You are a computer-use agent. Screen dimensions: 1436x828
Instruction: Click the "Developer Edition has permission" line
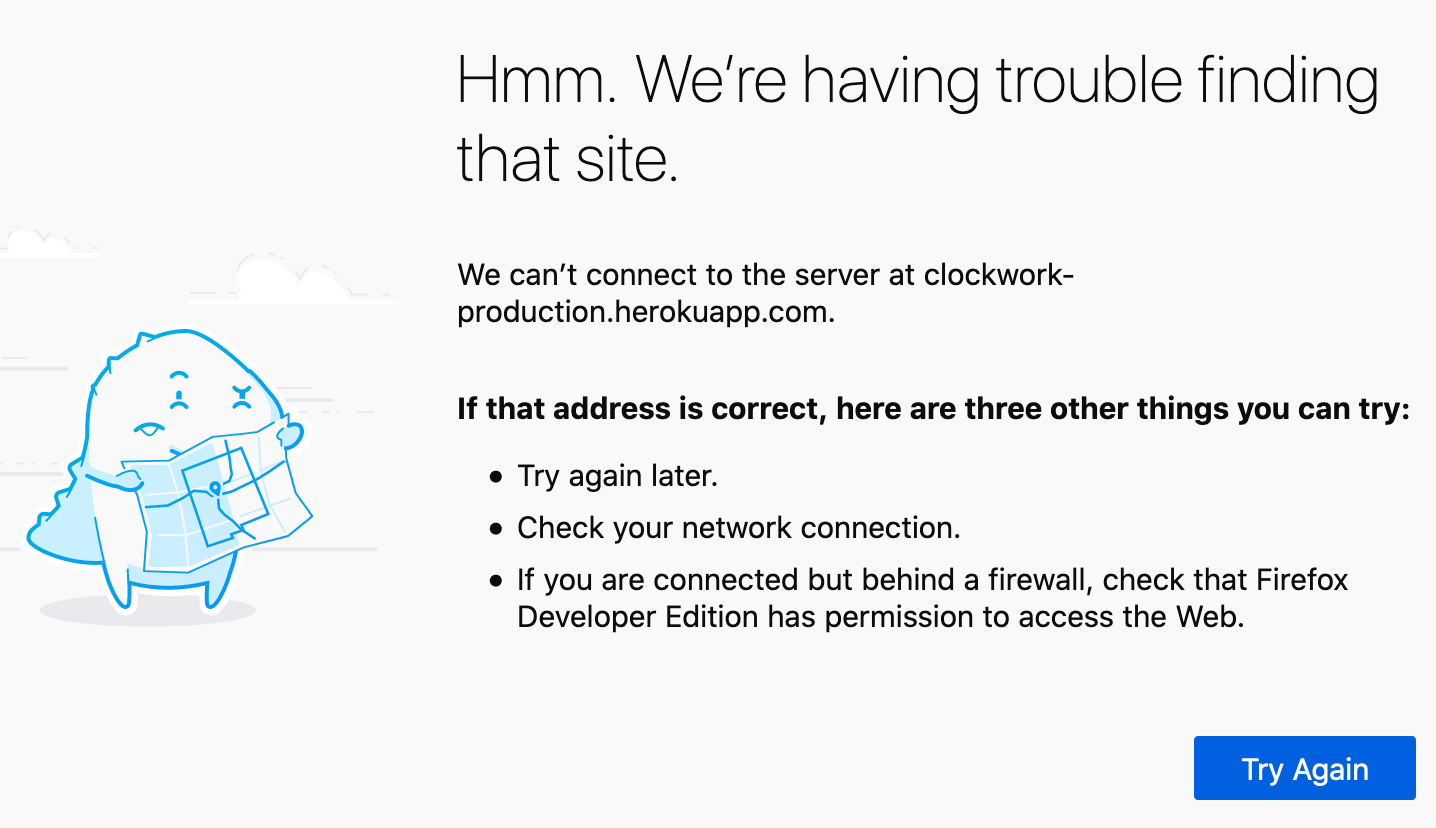pos(880,616)
